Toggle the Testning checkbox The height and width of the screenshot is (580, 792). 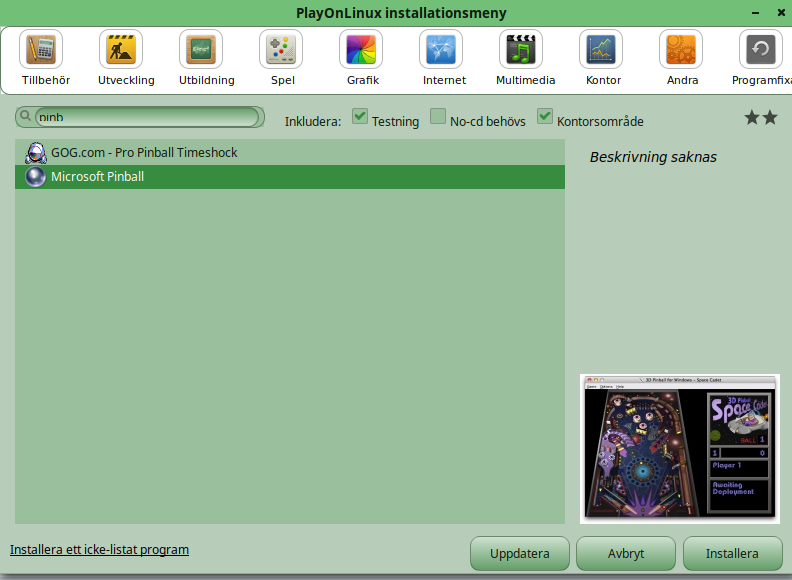(x=360, y=116)
